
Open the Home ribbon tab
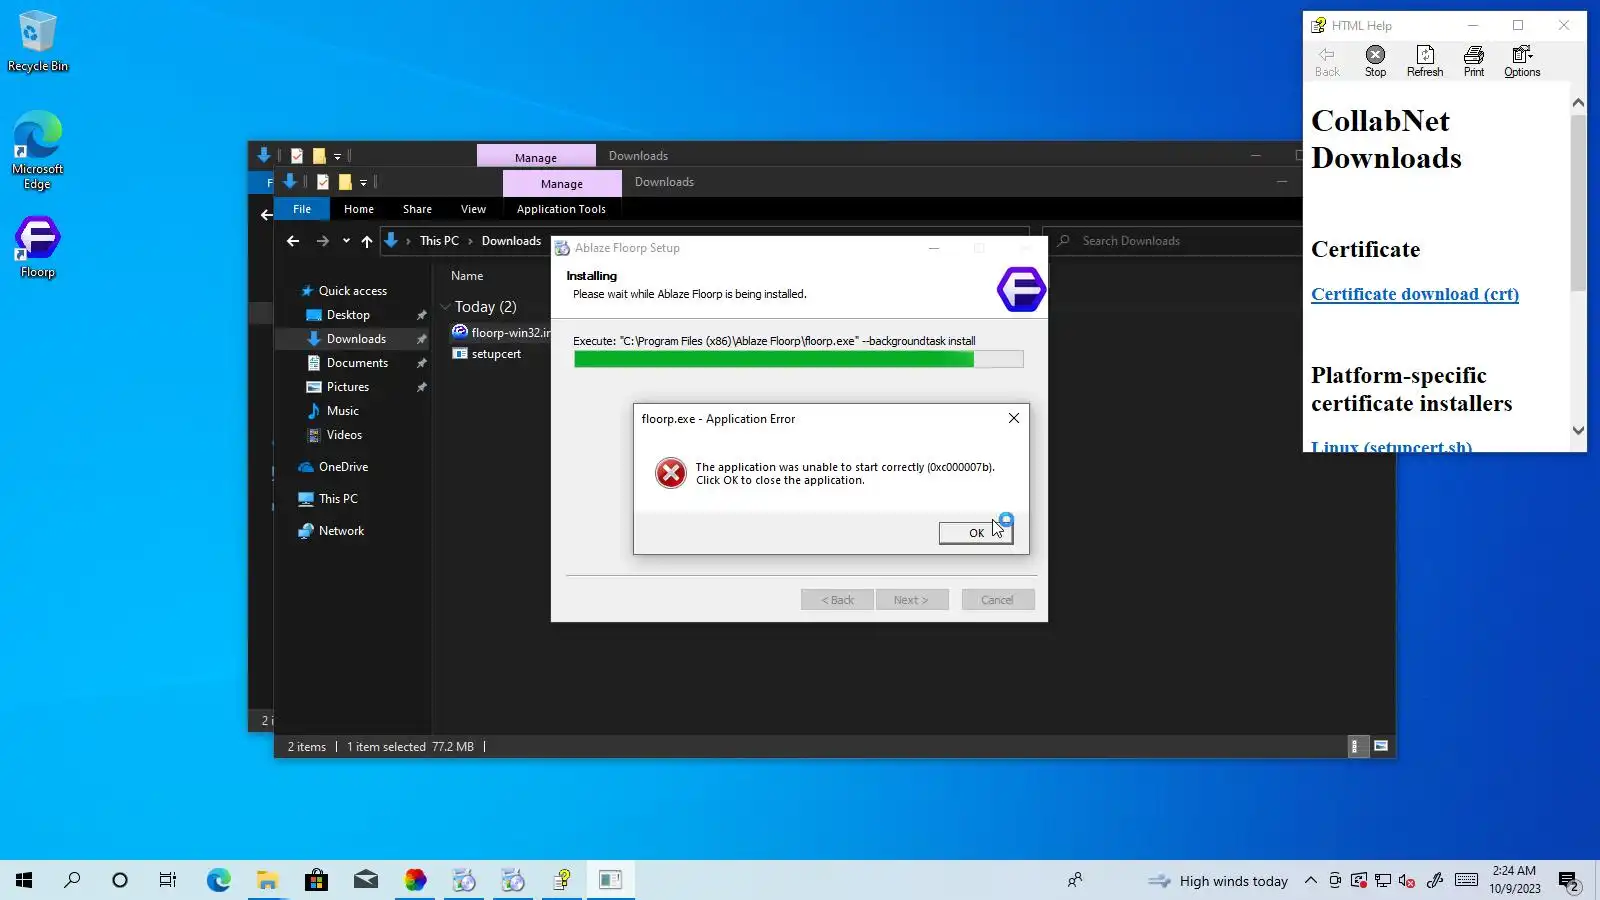pos(359,209)
